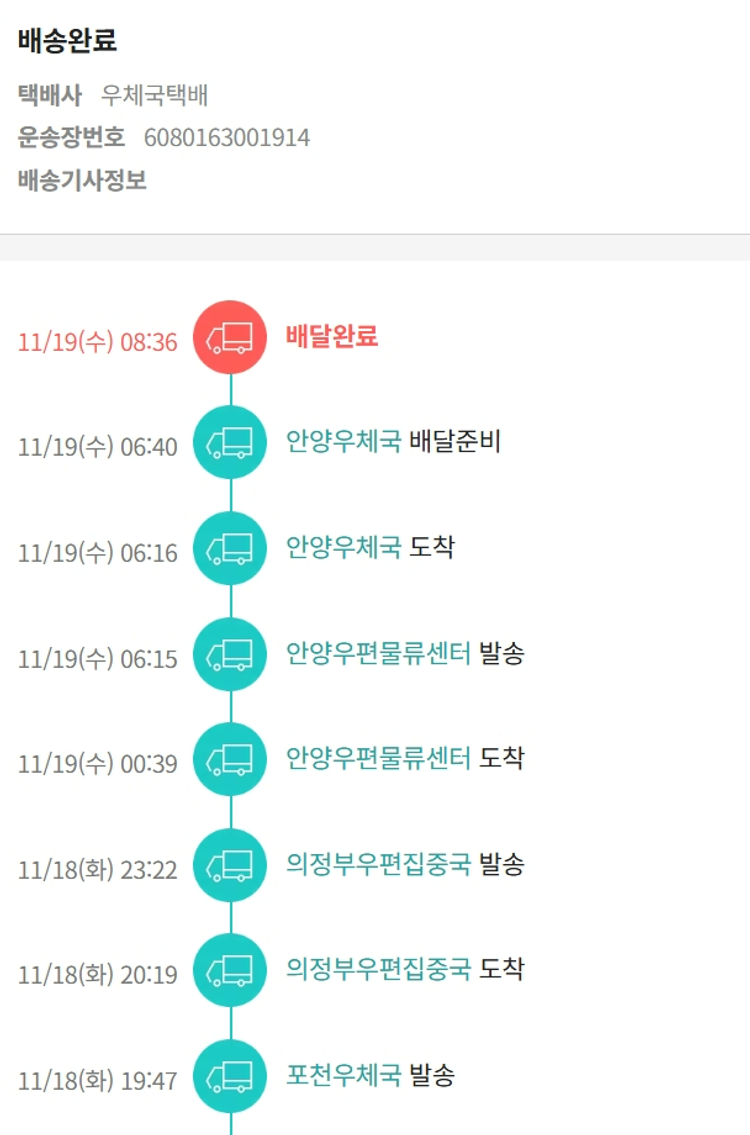750x1135 pixels.
Task: Click the 우체국택배 courier name
Action: [154, 96]
